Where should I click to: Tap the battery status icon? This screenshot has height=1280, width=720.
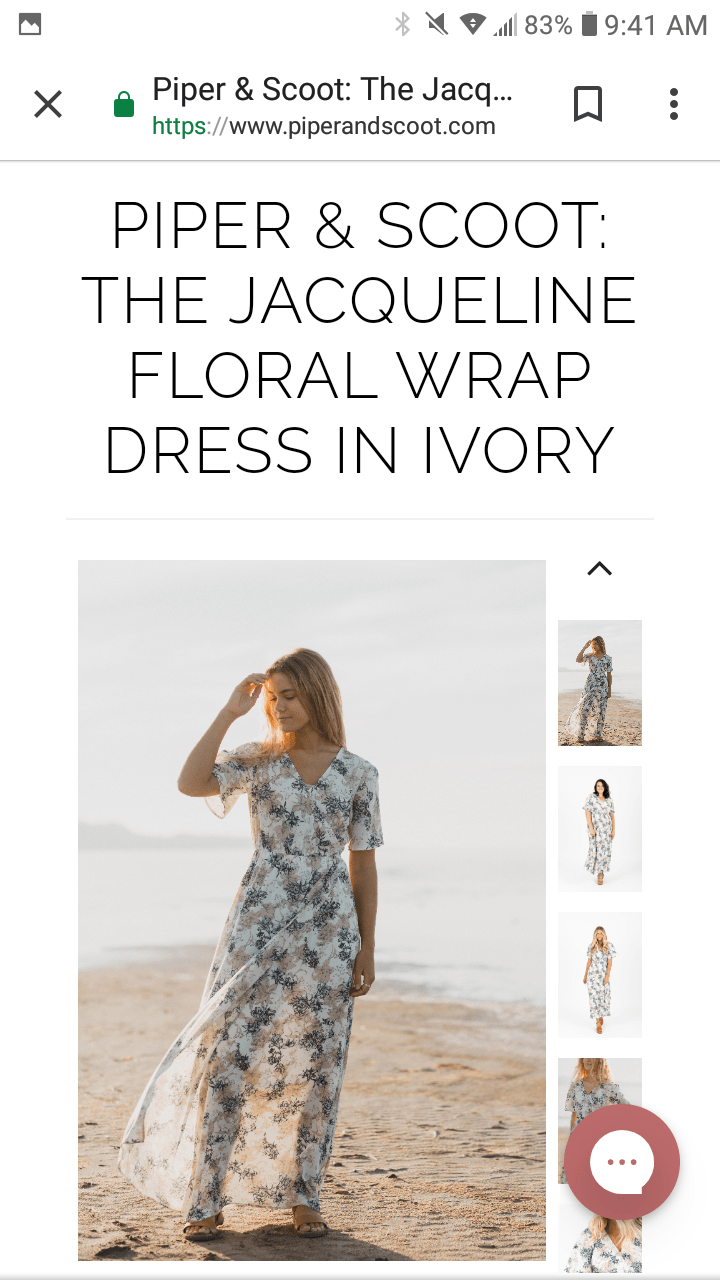(x=589, y=24)
